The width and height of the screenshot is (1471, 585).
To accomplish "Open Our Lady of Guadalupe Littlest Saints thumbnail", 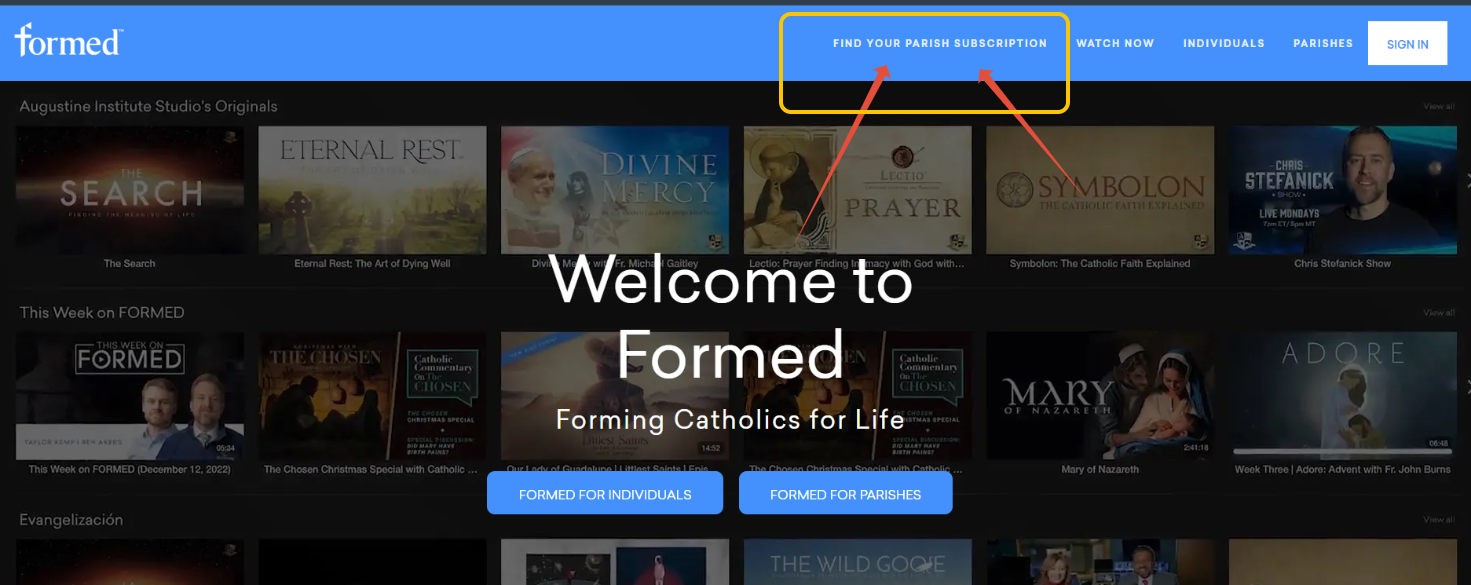I will (615, 396).
